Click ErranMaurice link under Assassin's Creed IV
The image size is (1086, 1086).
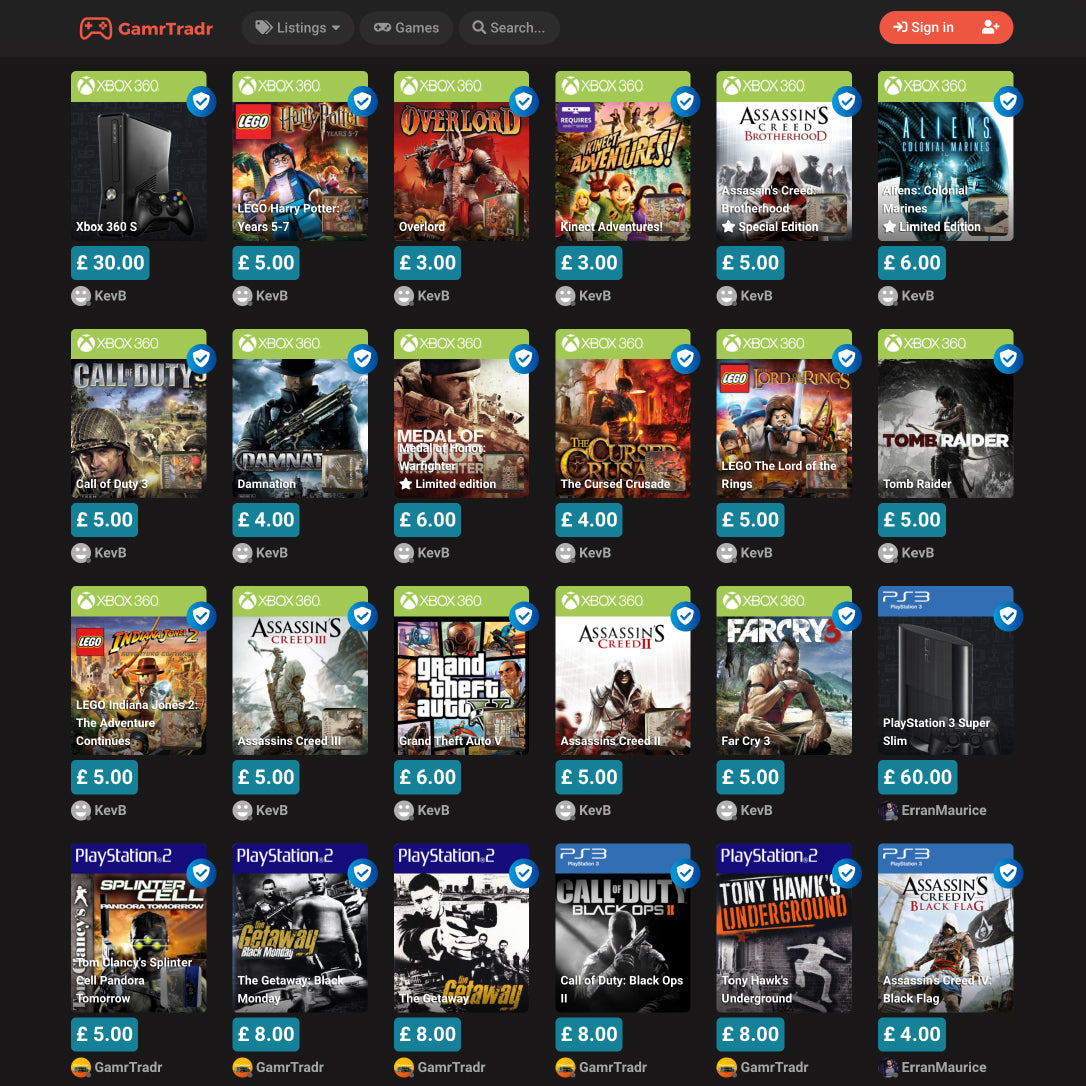coord(943,1067)
